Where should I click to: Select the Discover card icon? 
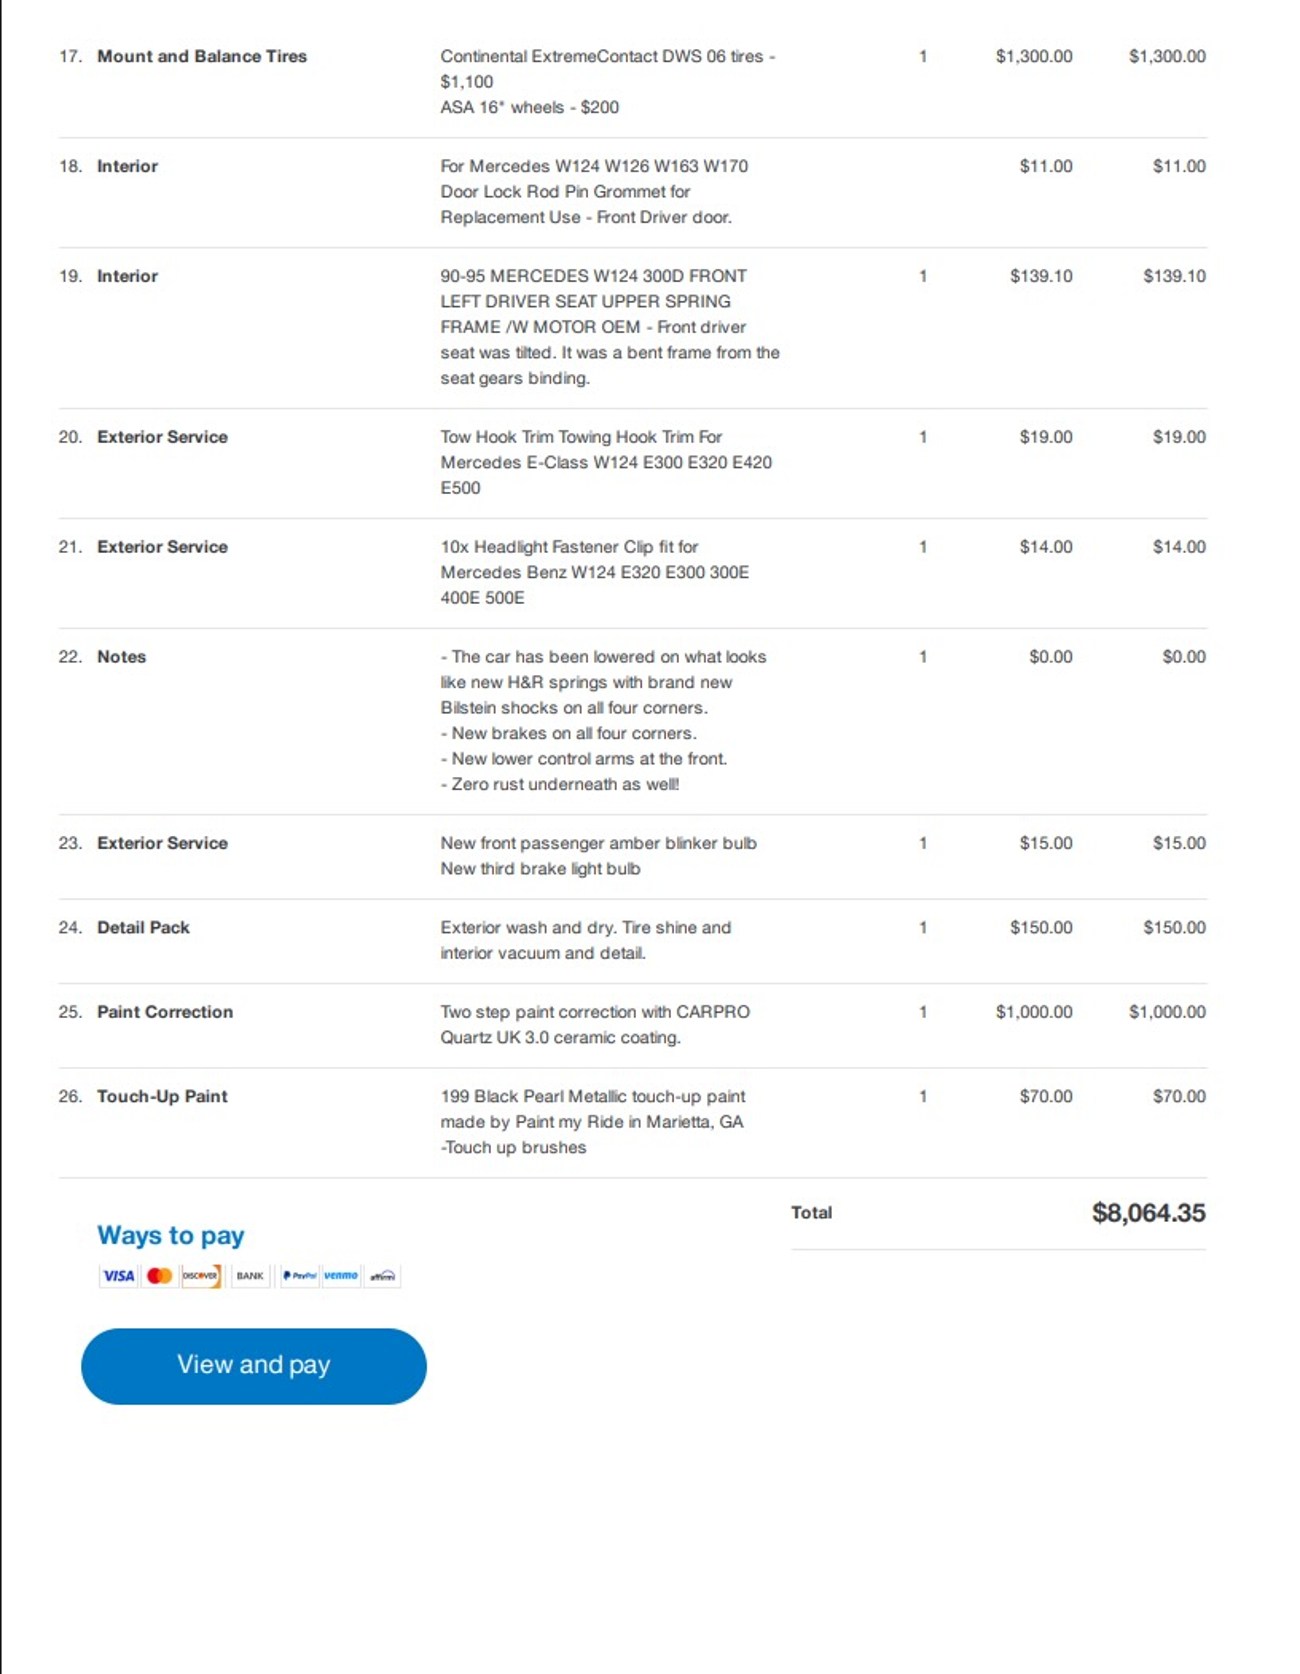click(x=200, y=1276)
